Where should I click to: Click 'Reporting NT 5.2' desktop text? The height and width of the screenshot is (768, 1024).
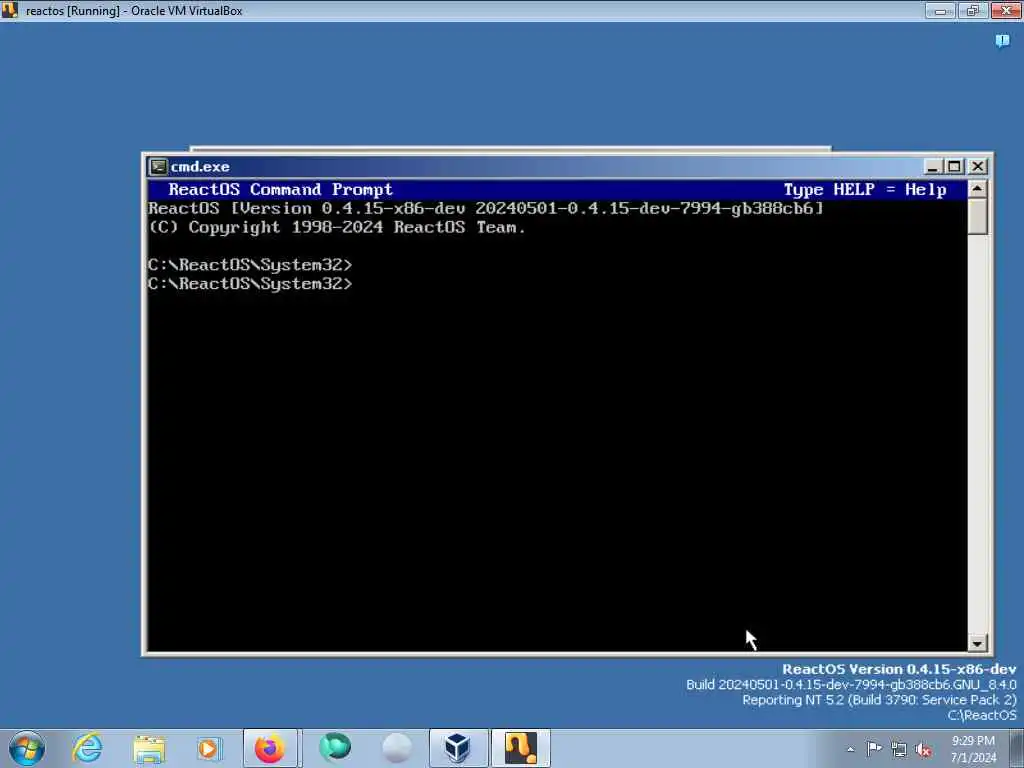coord(880,699)
